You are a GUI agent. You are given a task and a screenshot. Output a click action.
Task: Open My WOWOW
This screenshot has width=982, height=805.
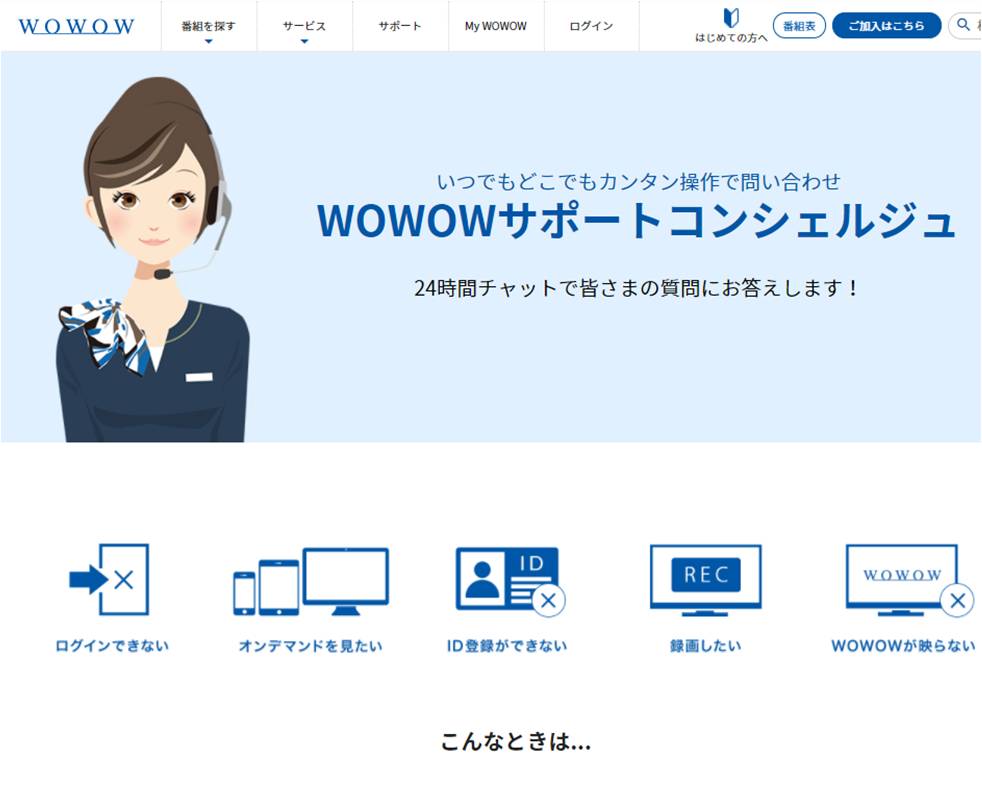pos(496,26)
